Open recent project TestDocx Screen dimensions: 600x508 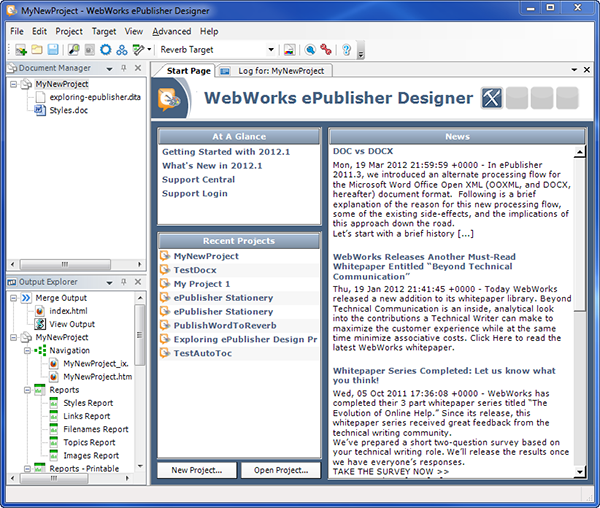coord(195,270)
